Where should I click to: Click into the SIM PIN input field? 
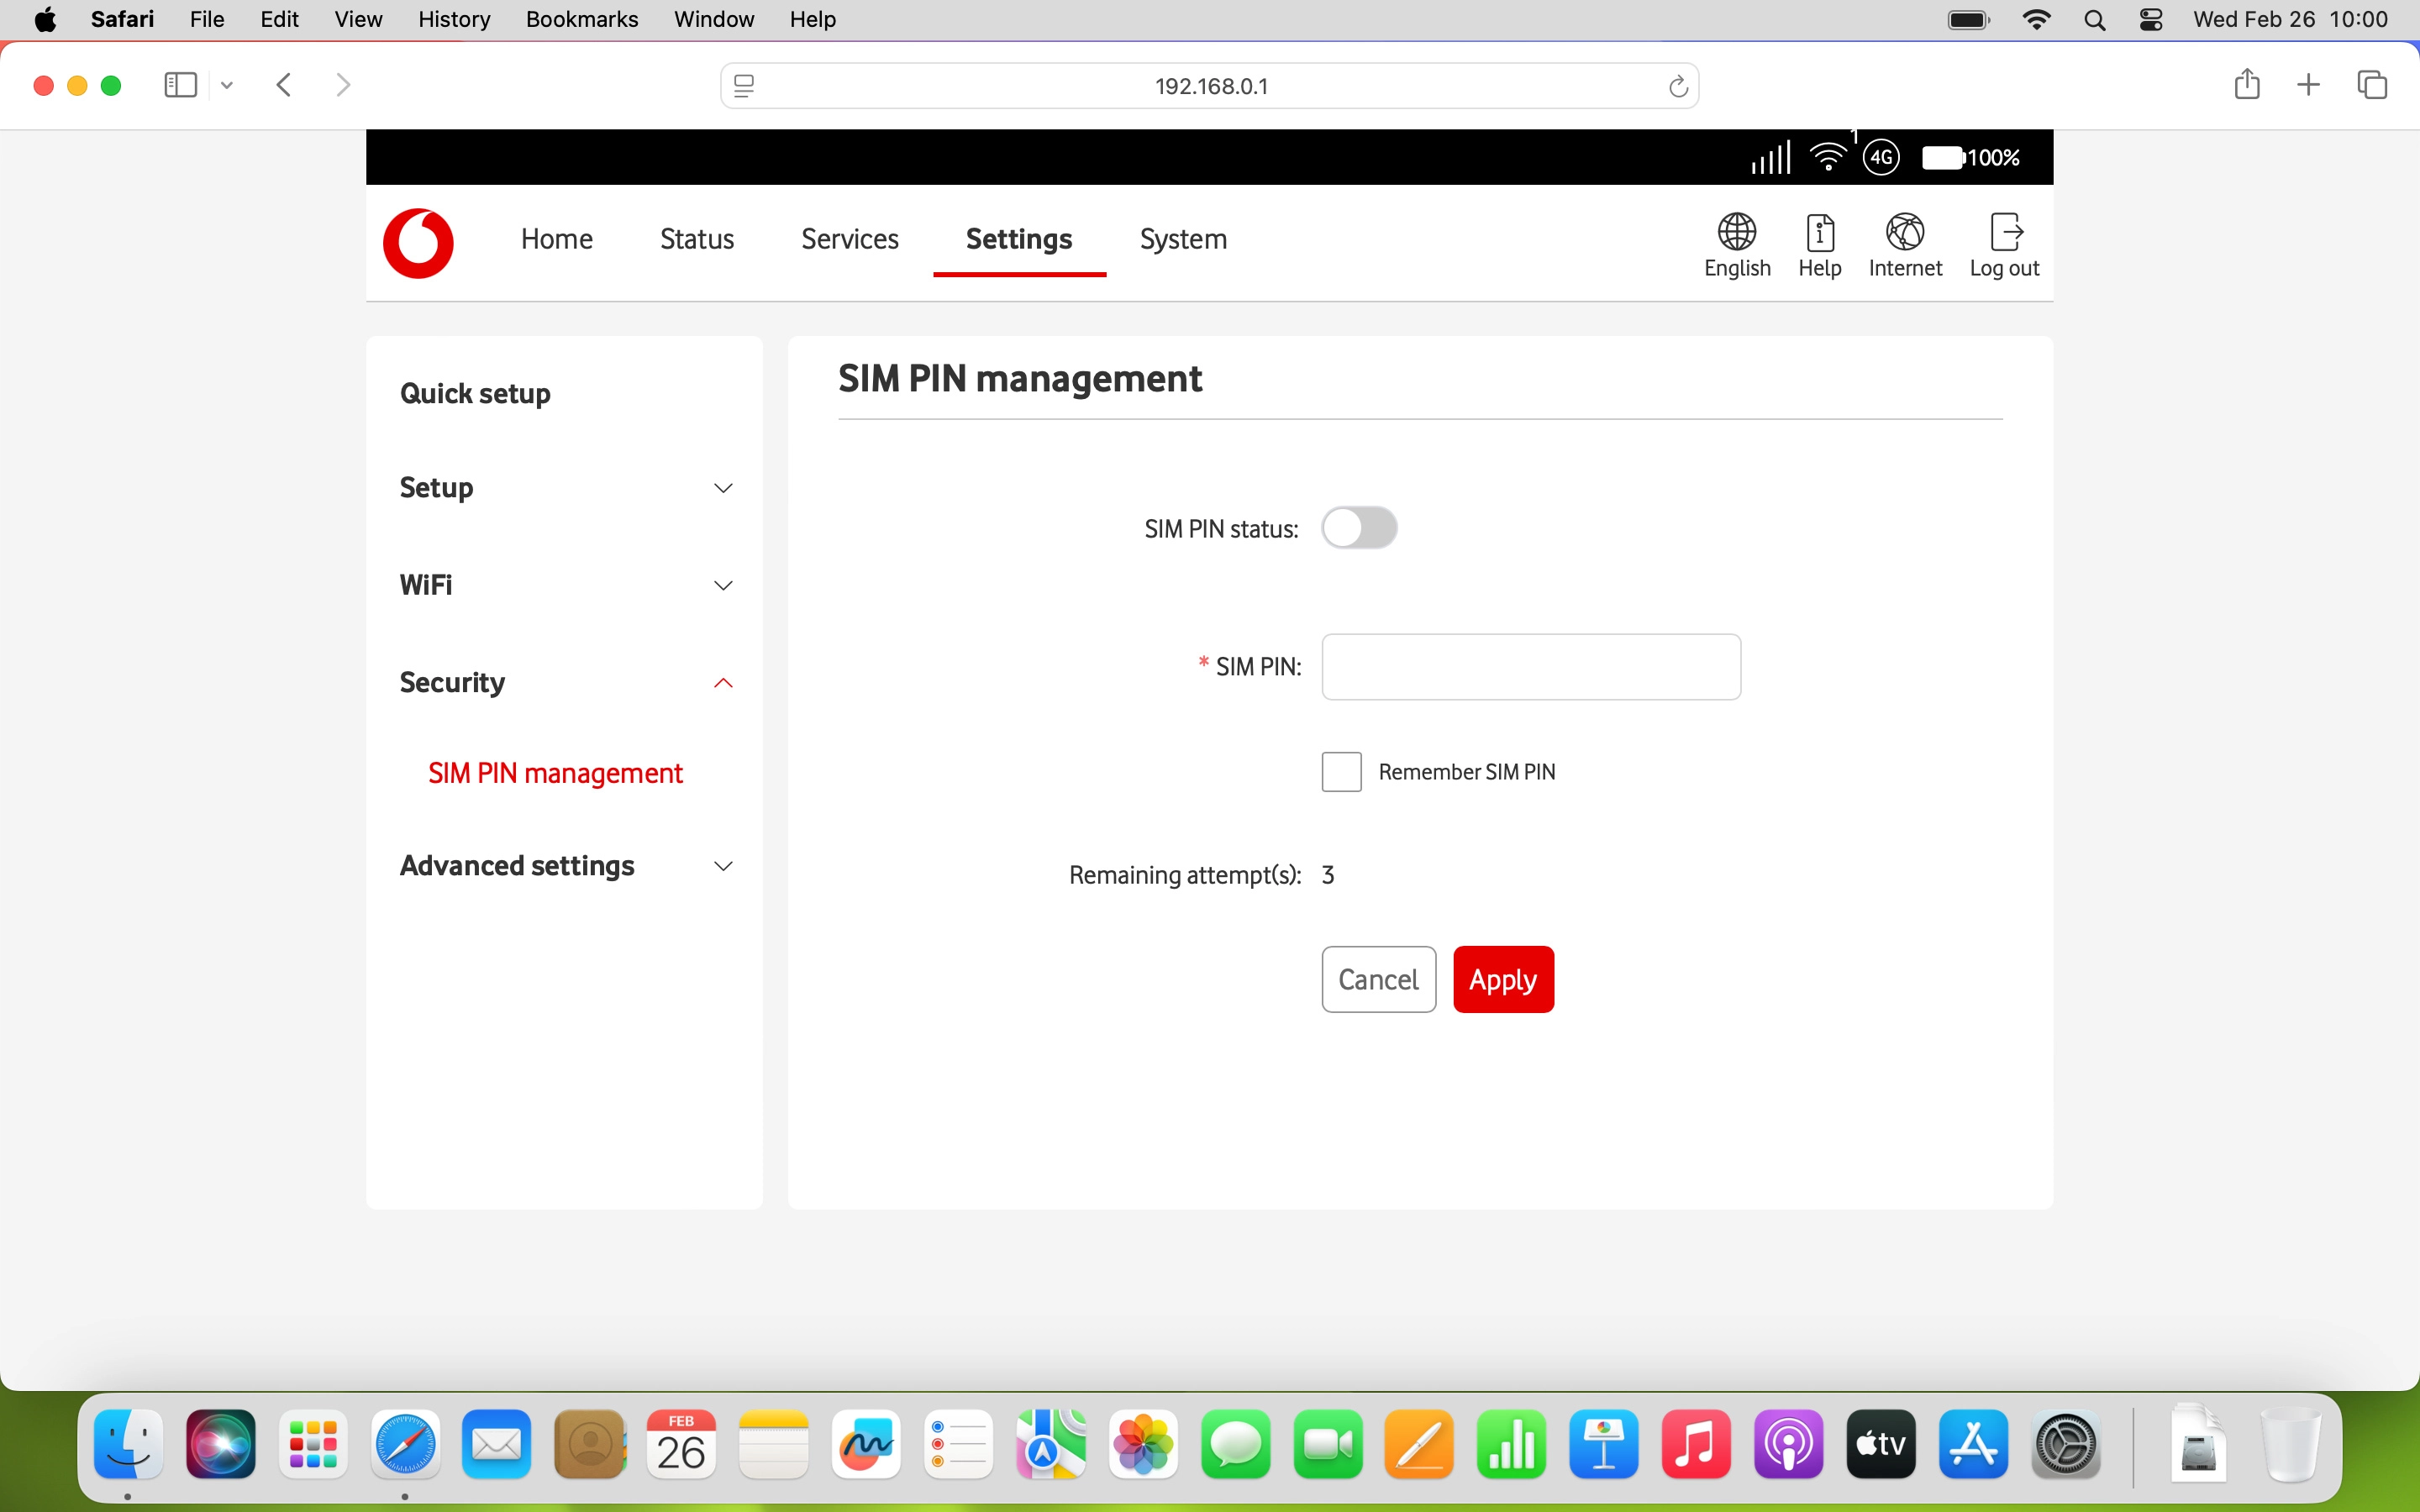point(1530,667)
